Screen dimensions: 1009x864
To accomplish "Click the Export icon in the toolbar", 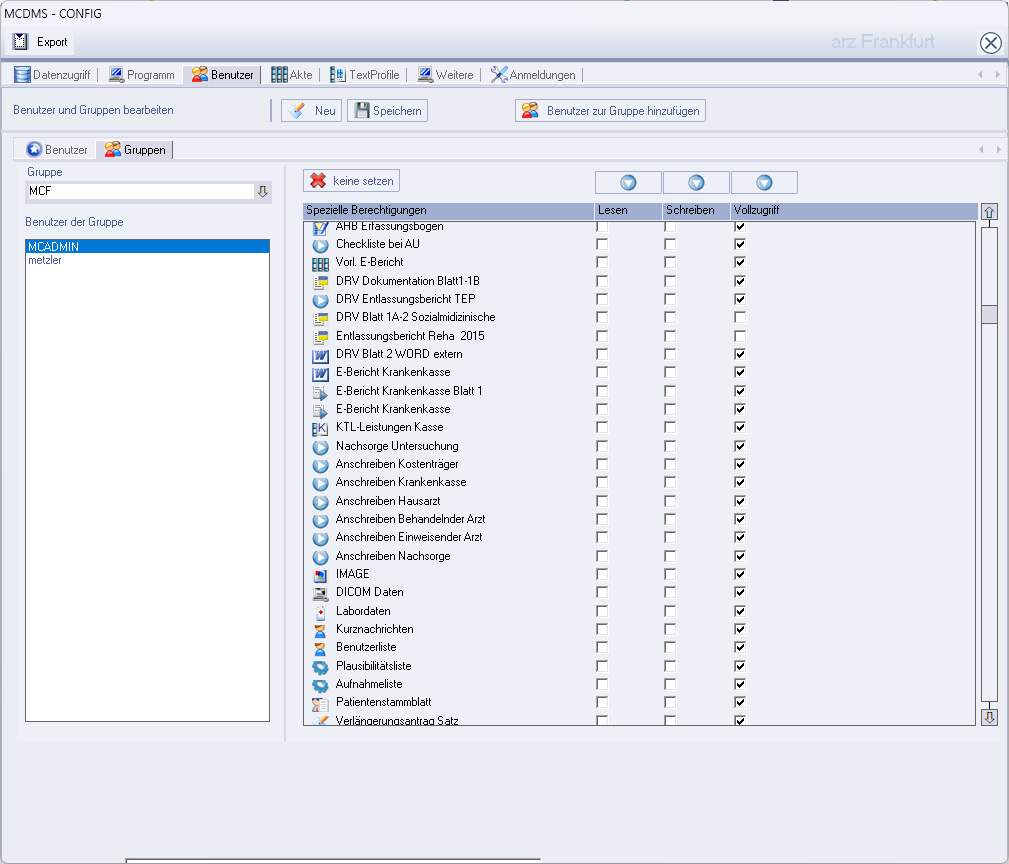I will pos(20,42).
